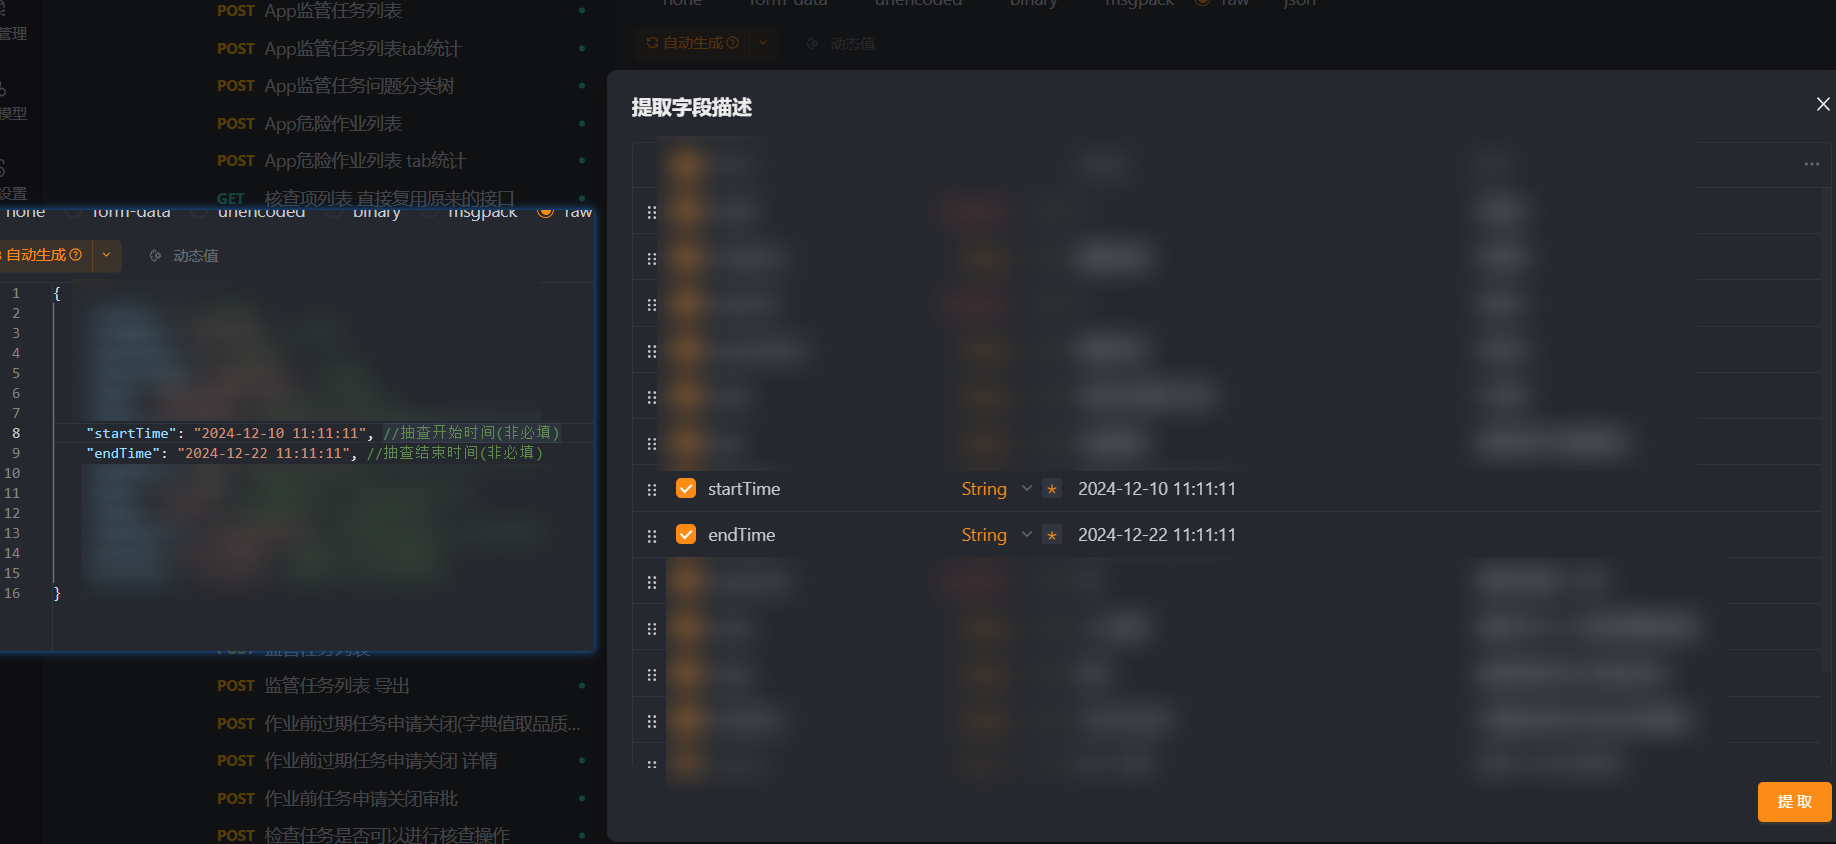Open POST 作业前过期任务申请关闭(字典值取品质 endpoint
The width and height of the screenshot is (1836, 844).
point(400,723)
